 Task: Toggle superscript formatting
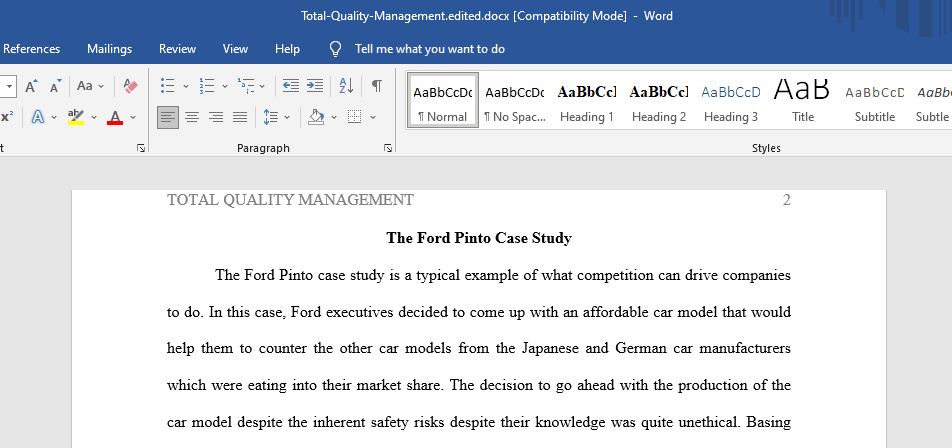point(7,117)
